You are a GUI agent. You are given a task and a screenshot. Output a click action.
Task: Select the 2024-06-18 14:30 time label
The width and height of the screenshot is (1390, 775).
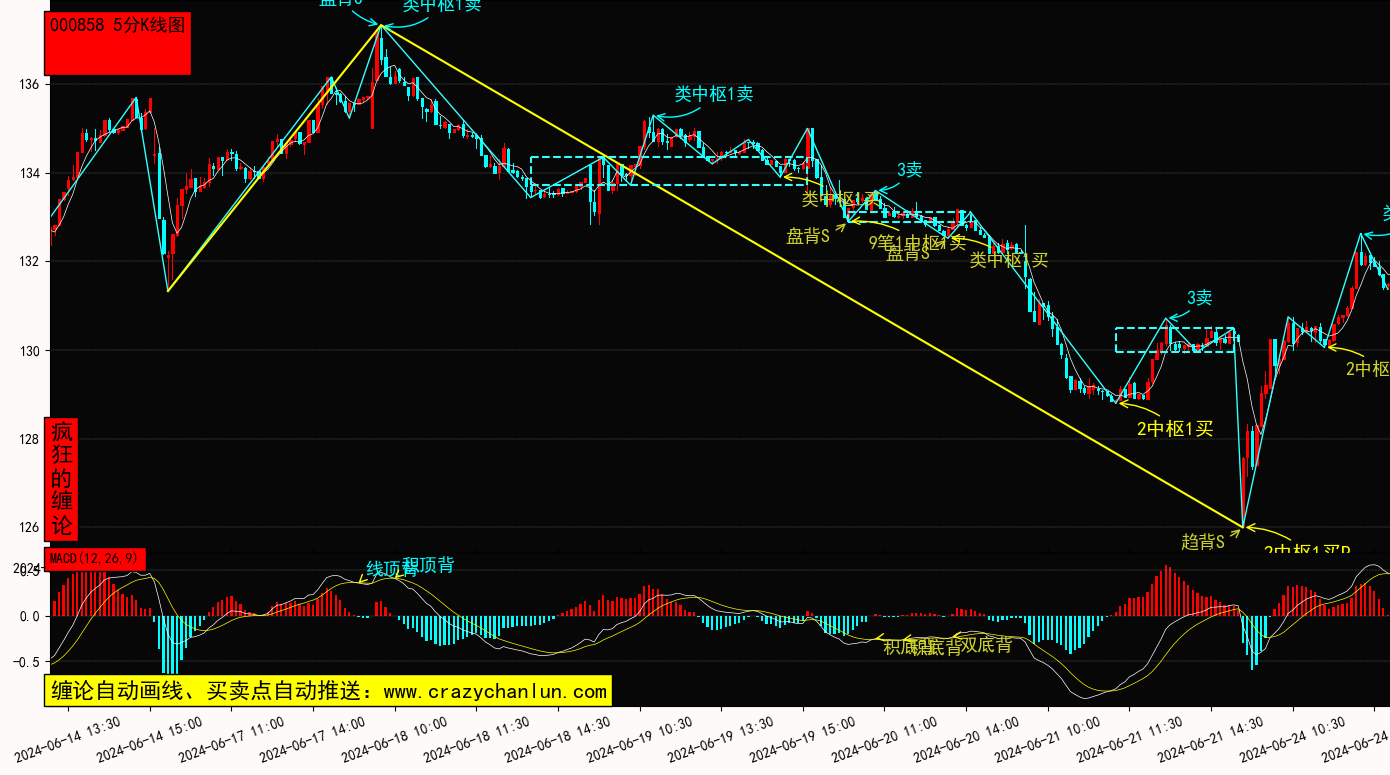(559, 739)
